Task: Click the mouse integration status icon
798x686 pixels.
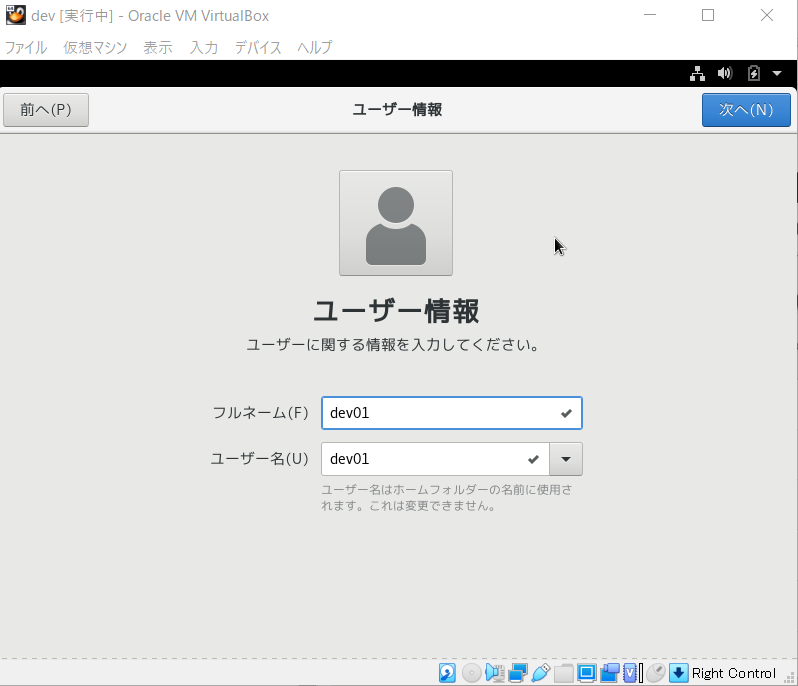Action: pos(656,673)
